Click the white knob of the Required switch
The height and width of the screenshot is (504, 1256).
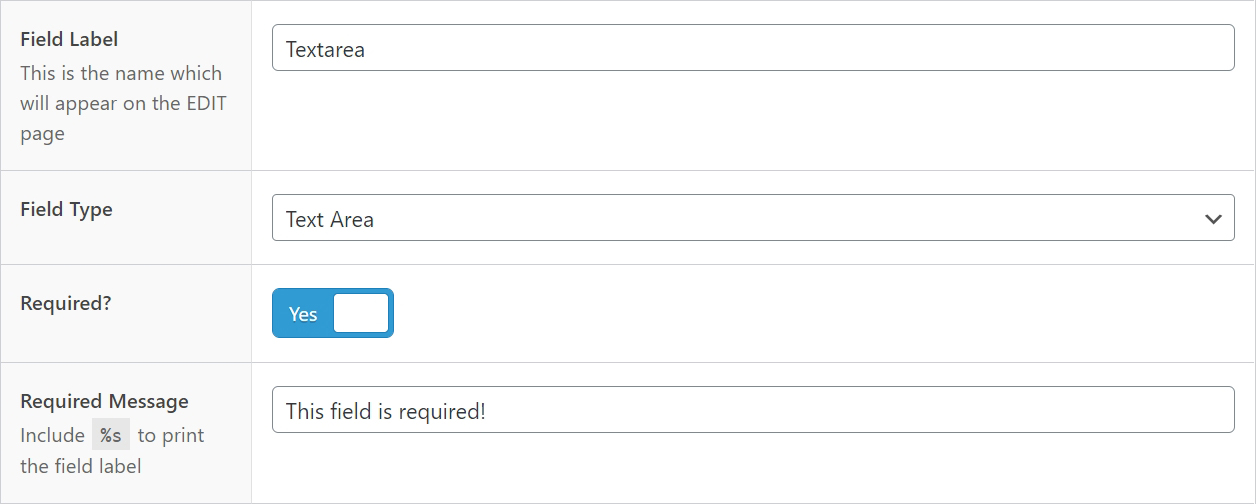361,313
